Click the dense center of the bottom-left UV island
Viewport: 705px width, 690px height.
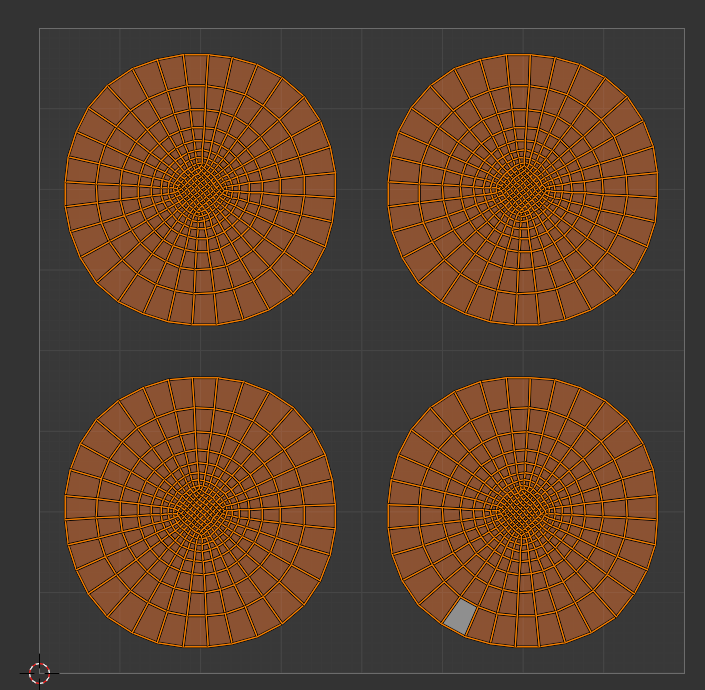click(201, 512)
